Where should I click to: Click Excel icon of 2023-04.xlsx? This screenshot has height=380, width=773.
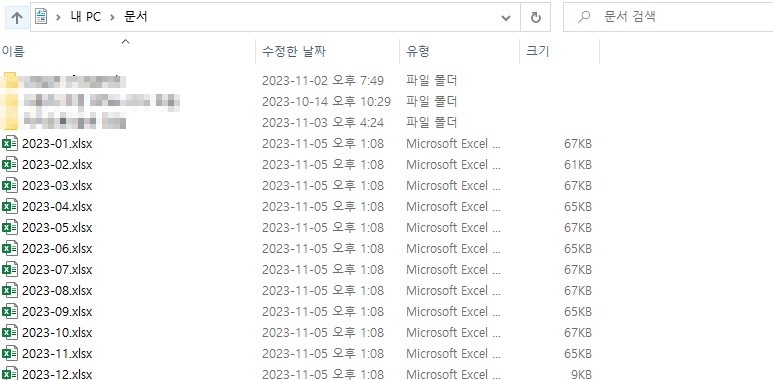[x=10, y=207]
